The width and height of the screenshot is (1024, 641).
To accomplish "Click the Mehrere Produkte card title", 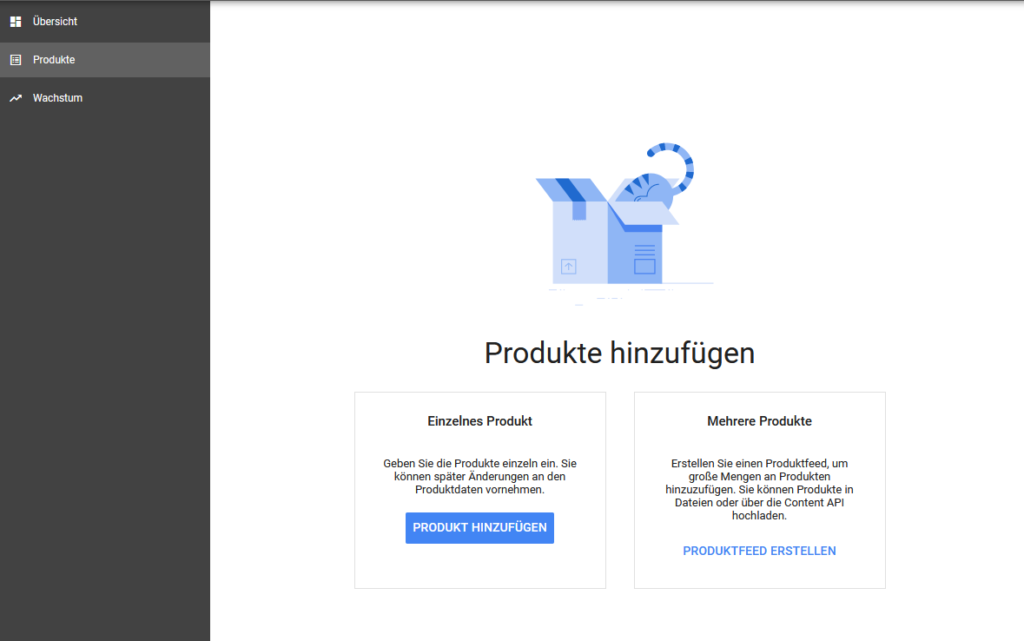I will click(x=759, y=421).
